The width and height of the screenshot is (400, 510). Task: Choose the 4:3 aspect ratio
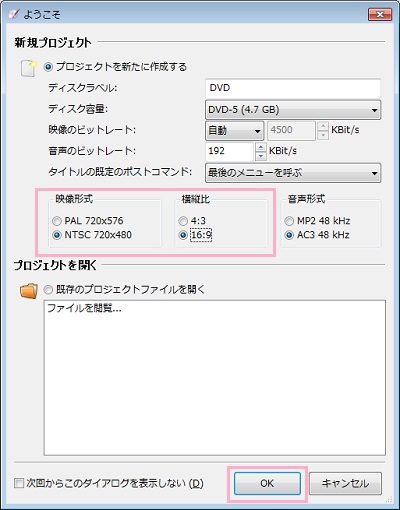tap(183, 221)
